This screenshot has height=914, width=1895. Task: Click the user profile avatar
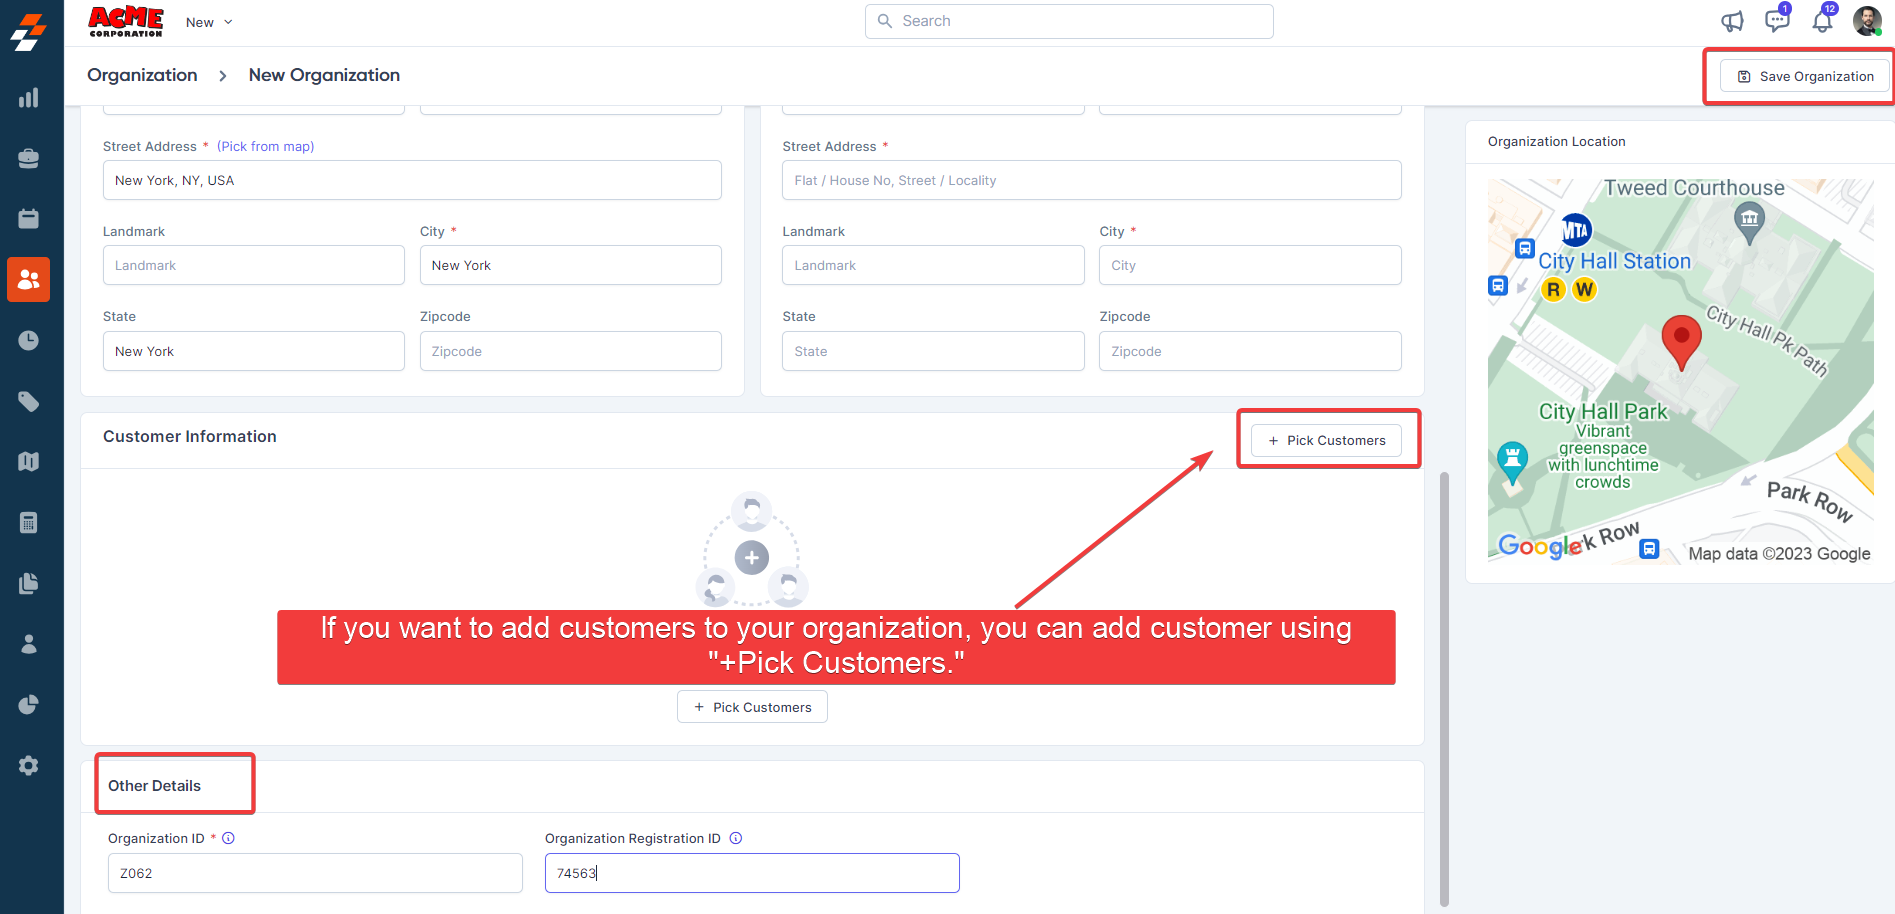pos(1867,21)
